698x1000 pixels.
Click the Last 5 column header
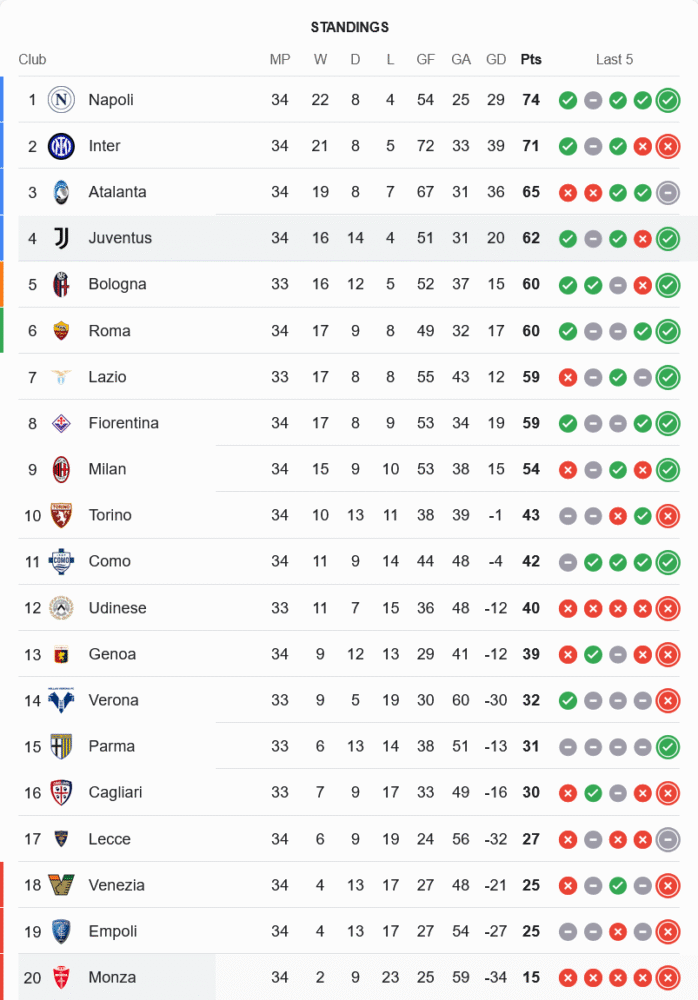tap(614, 59)
